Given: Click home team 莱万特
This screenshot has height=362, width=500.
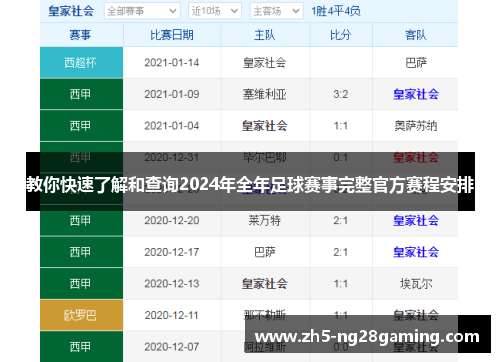Looking at the screenshot, I should [x=265, y=221].
